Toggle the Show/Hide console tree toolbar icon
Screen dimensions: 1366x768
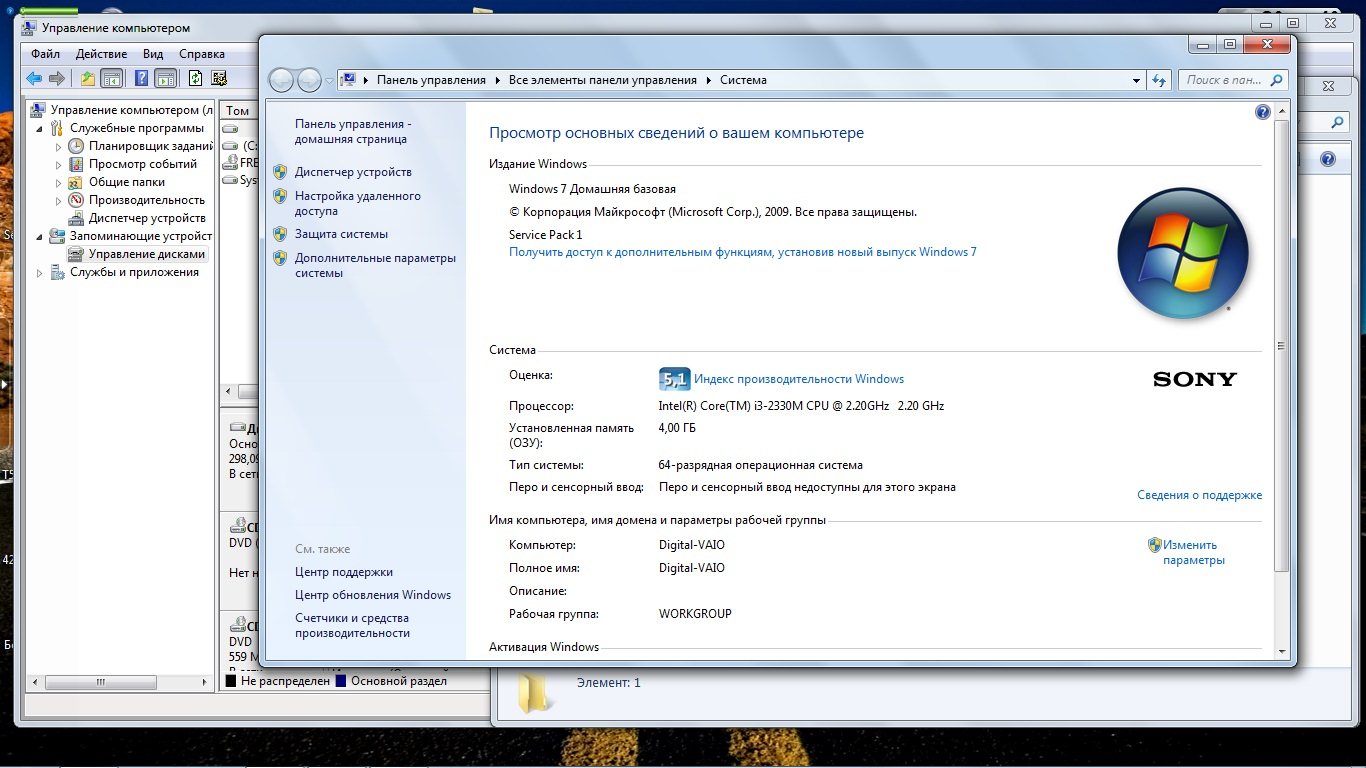coord(112,79)
